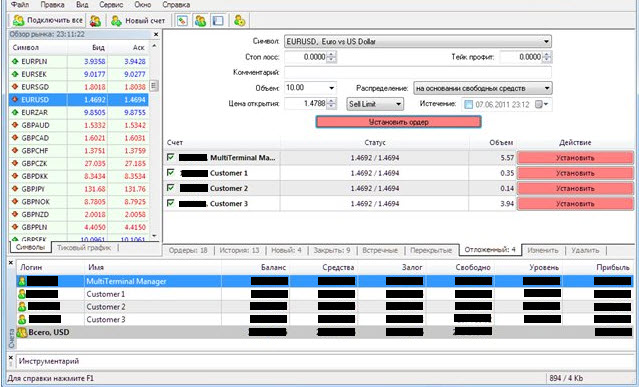Click the Установить ордер button
Screen dimensions: 639x387
[x=399, y=122]
